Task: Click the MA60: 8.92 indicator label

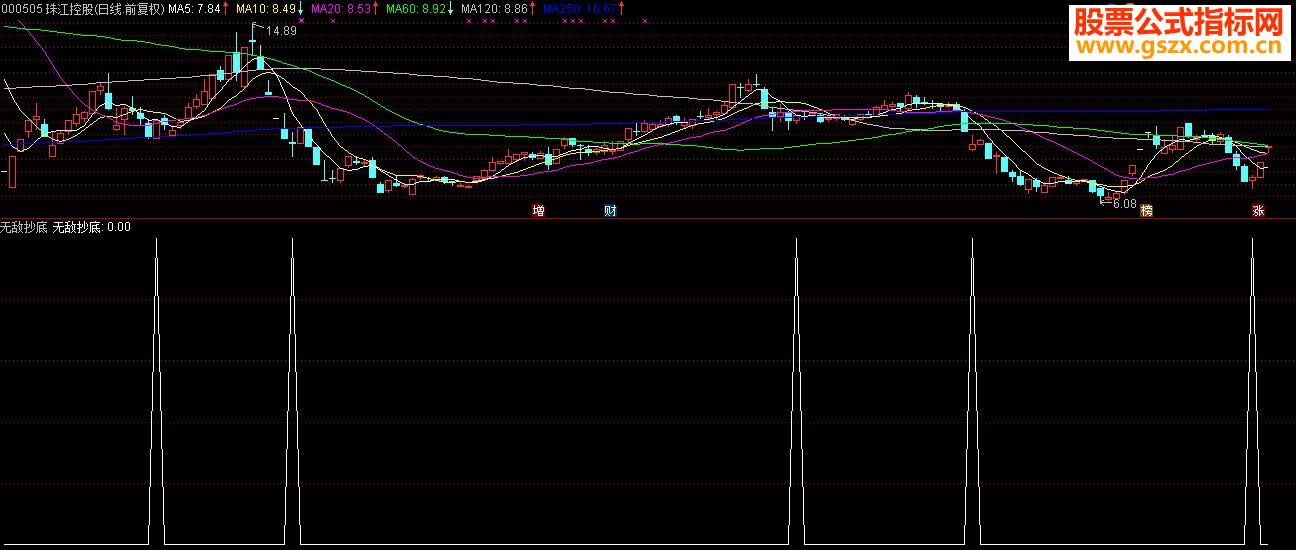Action: pos(418,8)
